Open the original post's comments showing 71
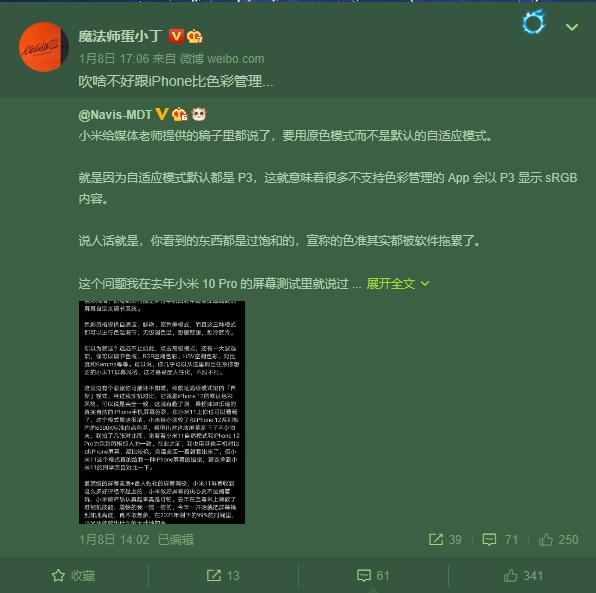This screenshot has height=593, width=596. point(500,539)
